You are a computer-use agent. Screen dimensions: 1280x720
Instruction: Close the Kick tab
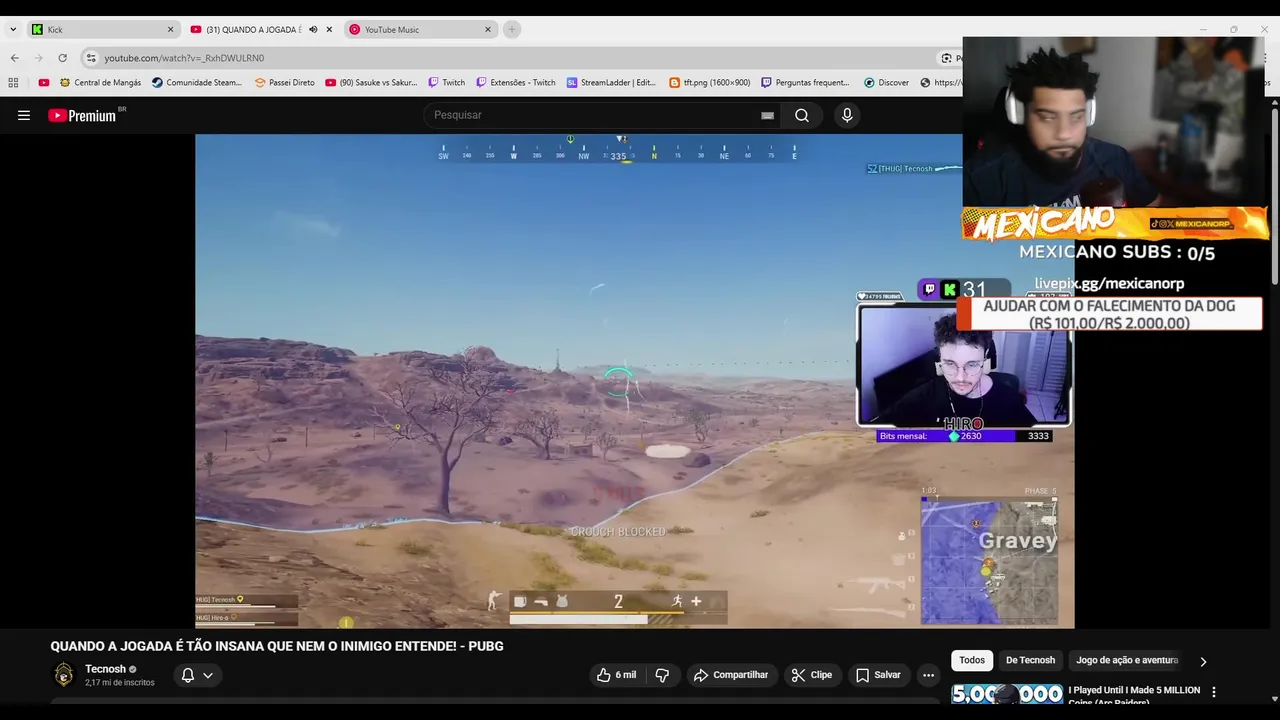pos(170,29)
